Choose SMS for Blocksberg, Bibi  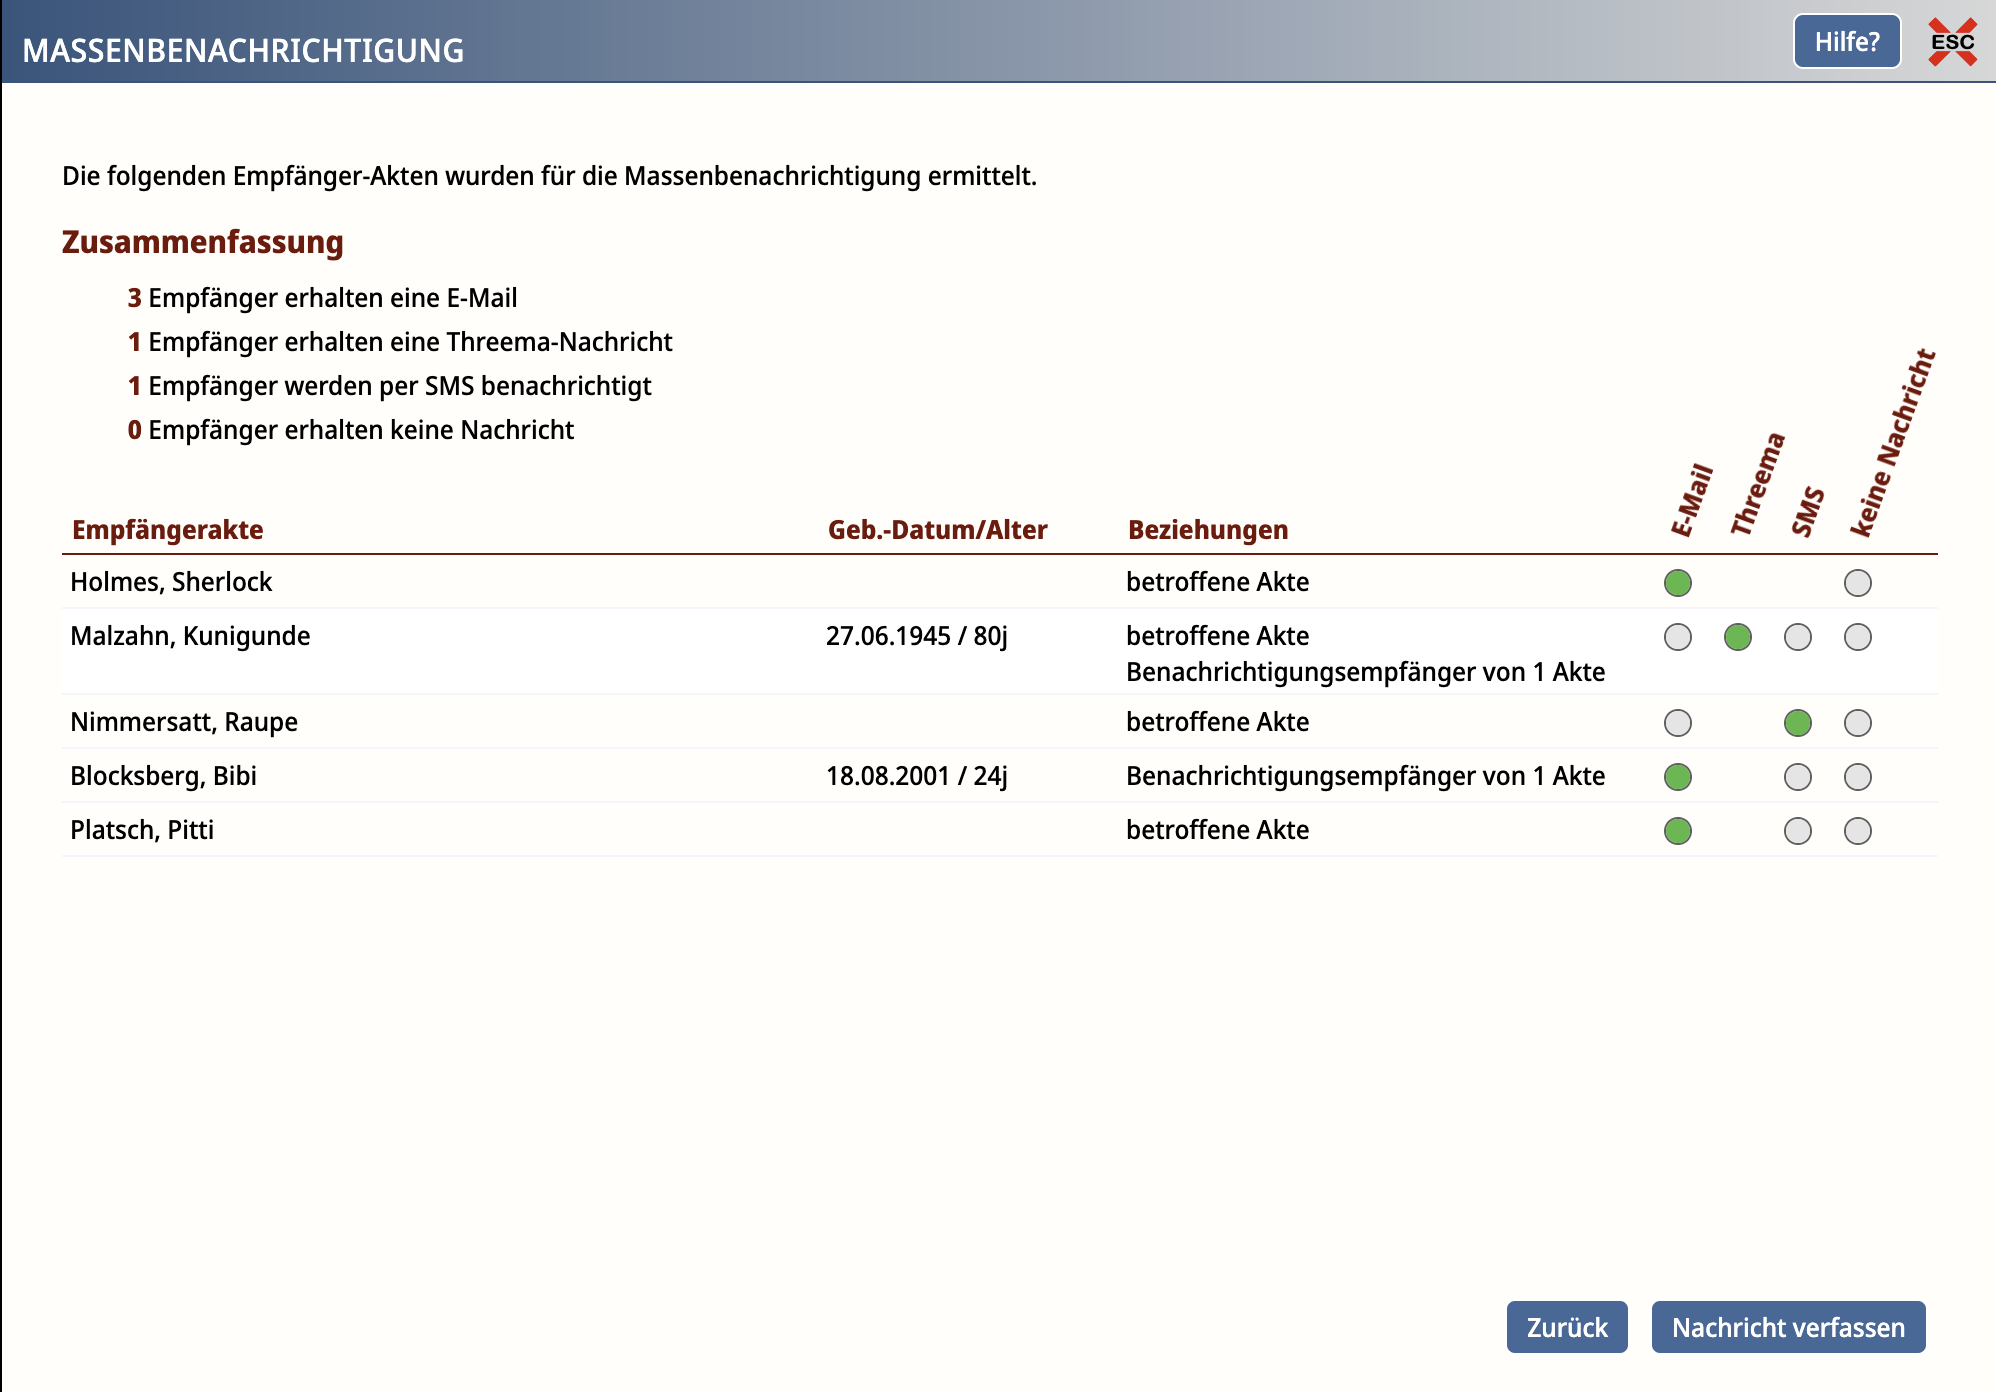pyautogui.click(x=1797, y=777)
